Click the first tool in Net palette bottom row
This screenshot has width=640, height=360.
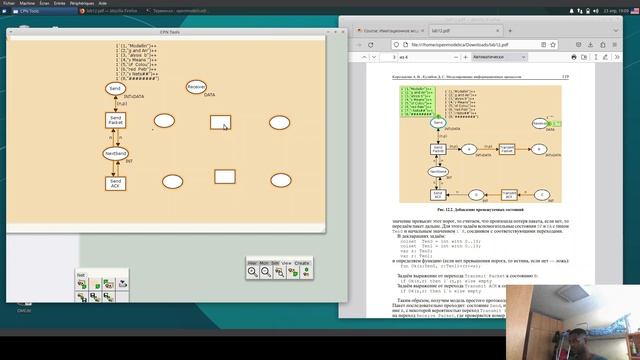[x=82, y=297]
